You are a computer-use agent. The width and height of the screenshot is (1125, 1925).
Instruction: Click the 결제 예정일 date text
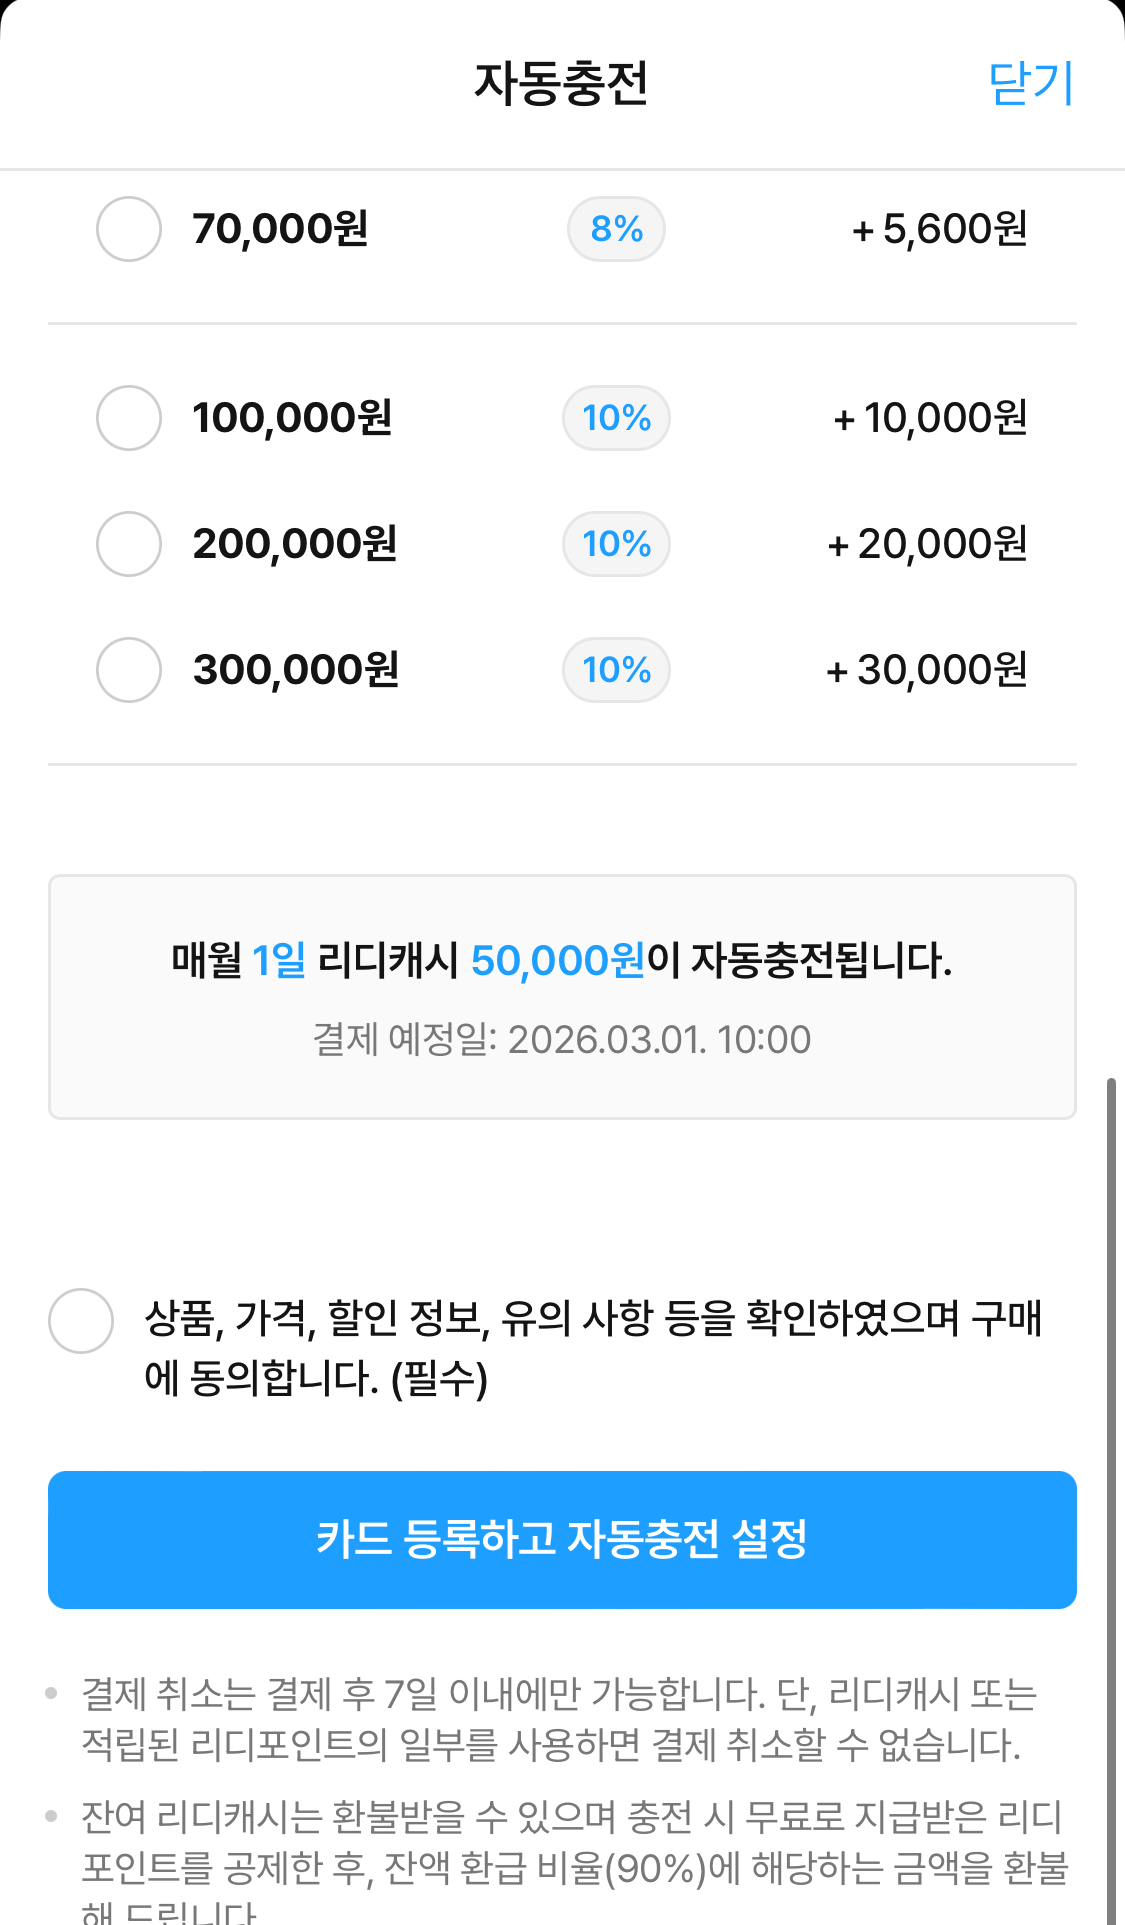(x=561, y=1040)
